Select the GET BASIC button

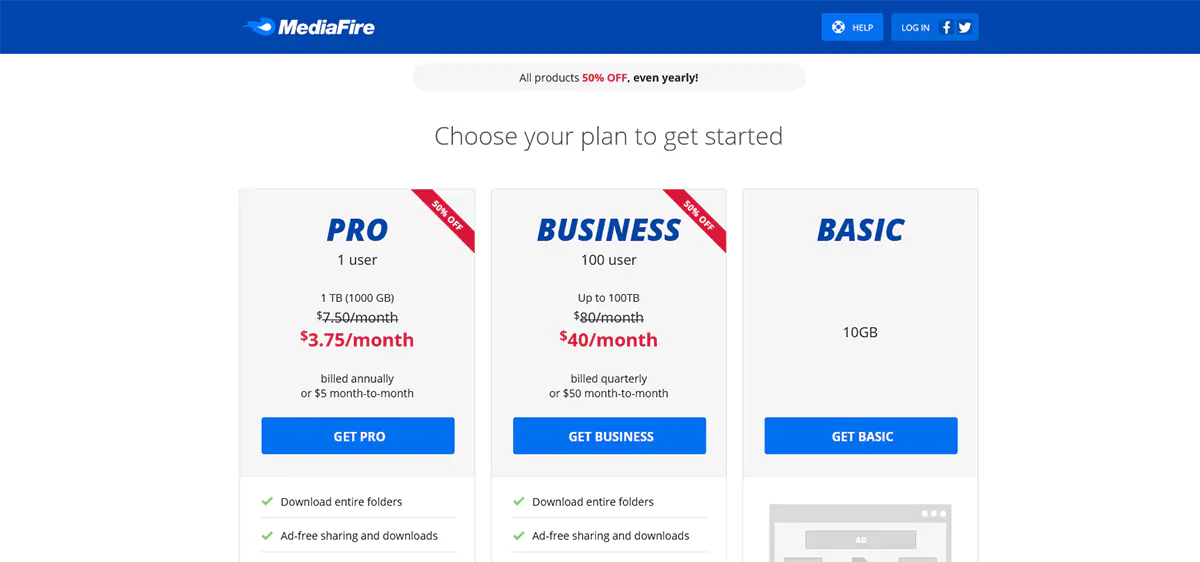861,436
